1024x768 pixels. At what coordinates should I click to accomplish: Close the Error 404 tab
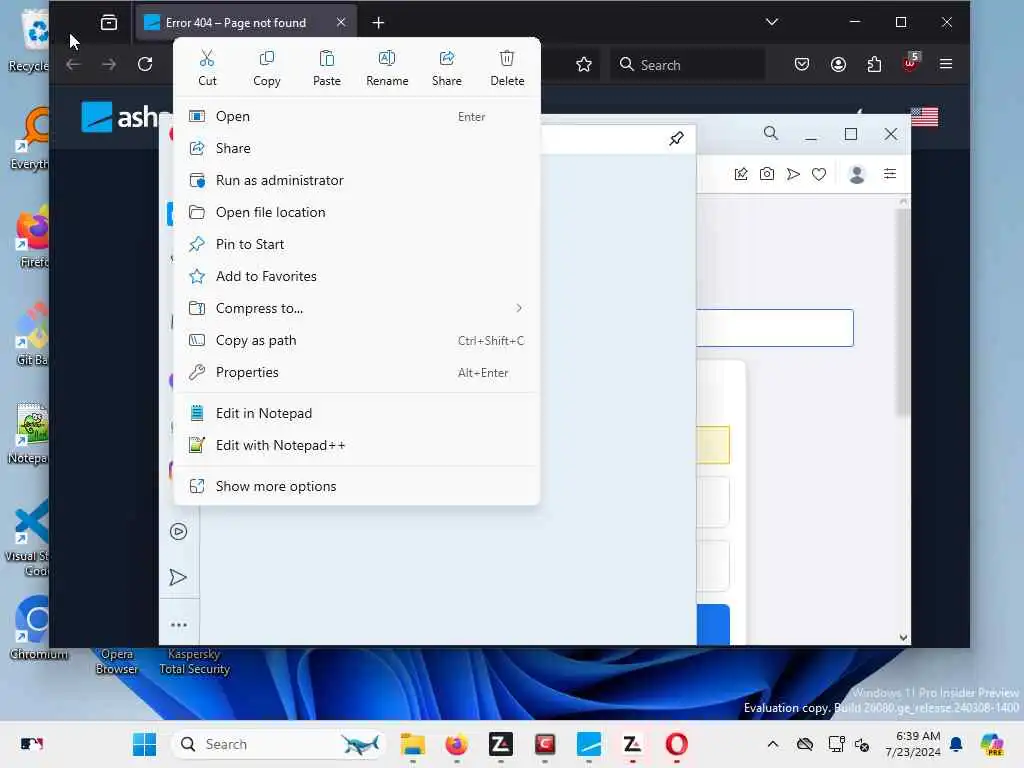click(341, 22)
